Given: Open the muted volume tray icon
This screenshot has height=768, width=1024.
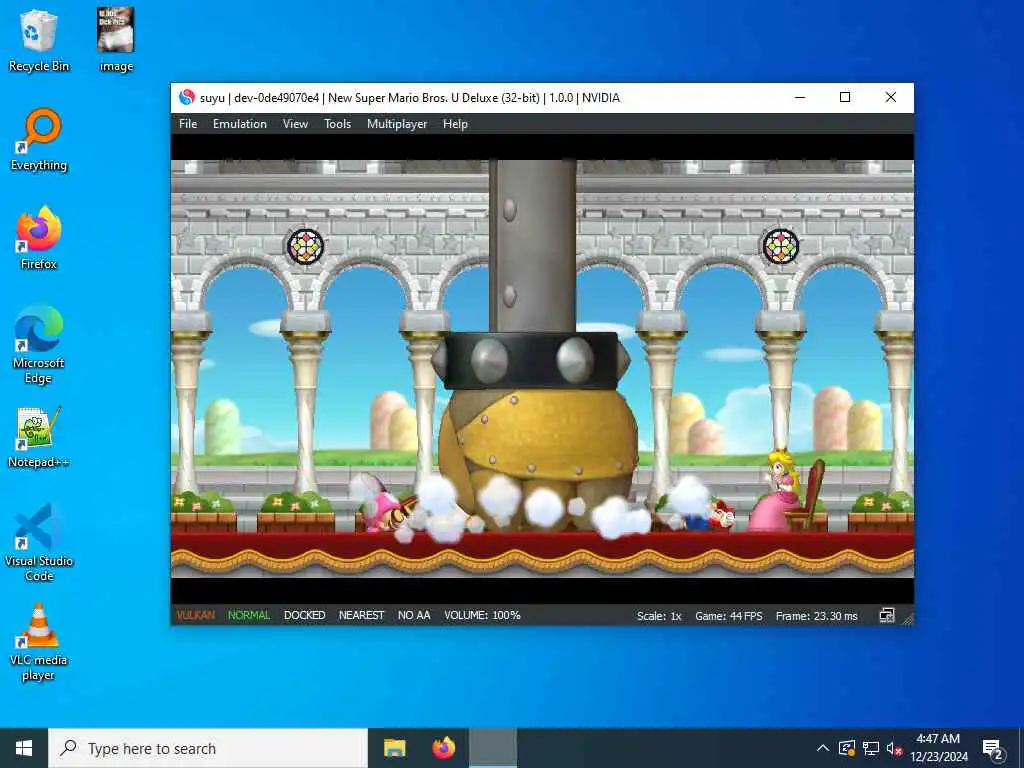Looking at the screenshot, I should (x=895, y=748).
